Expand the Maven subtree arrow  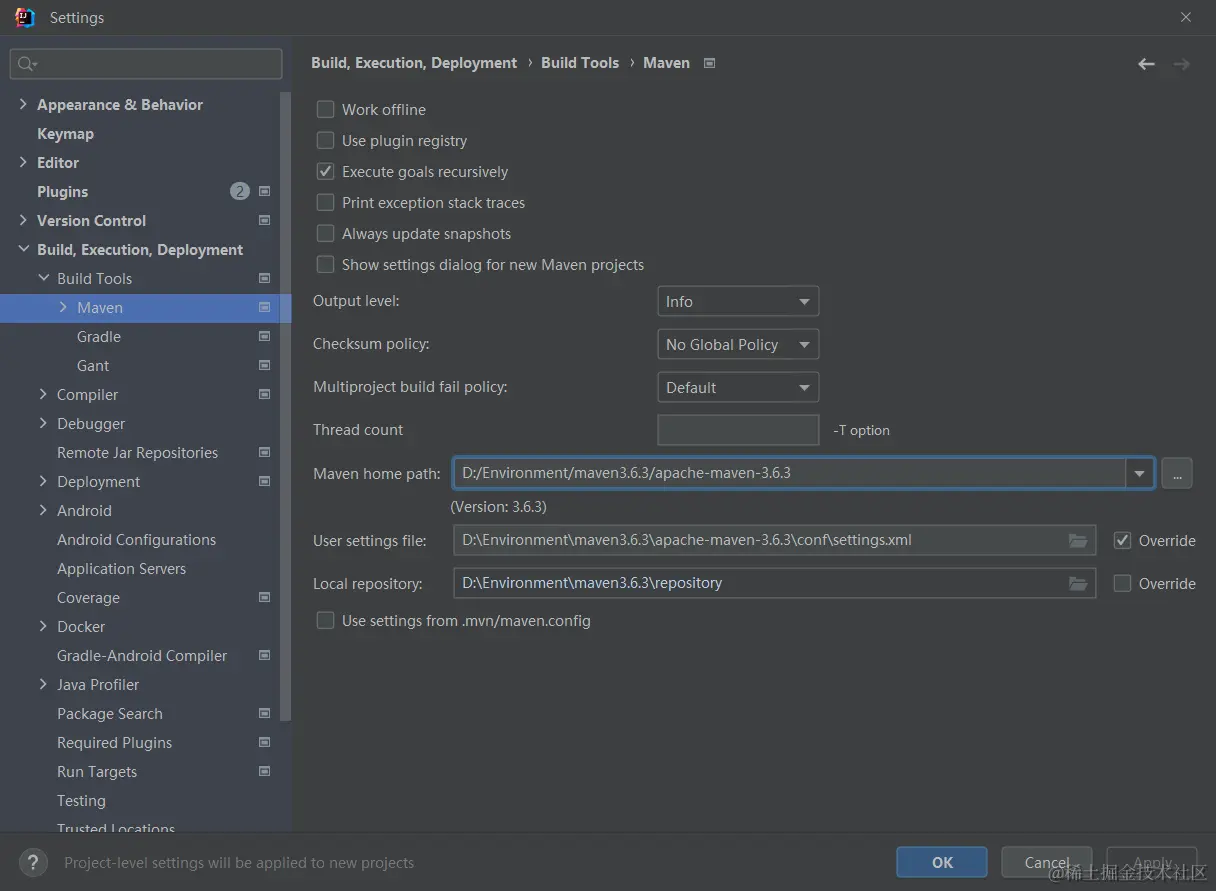[63, 307]
